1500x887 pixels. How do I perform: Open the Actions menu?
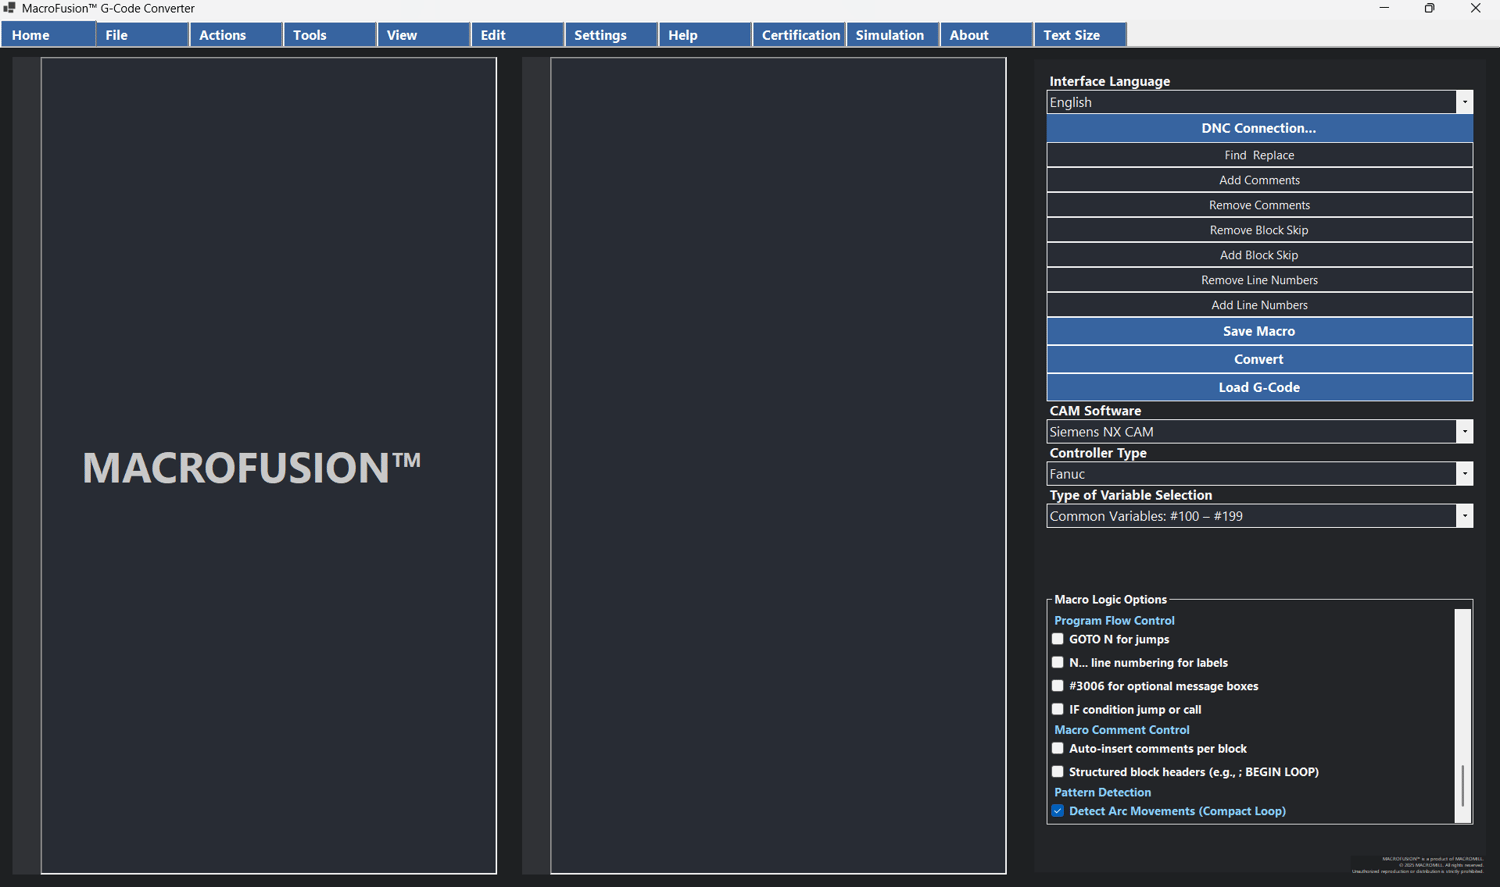click(236, 35)
